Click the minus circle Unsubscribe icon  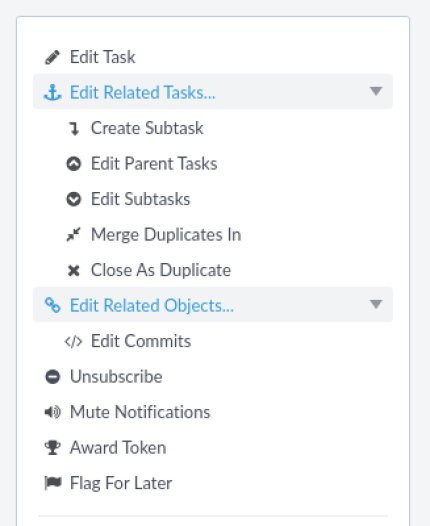point(52,377)
